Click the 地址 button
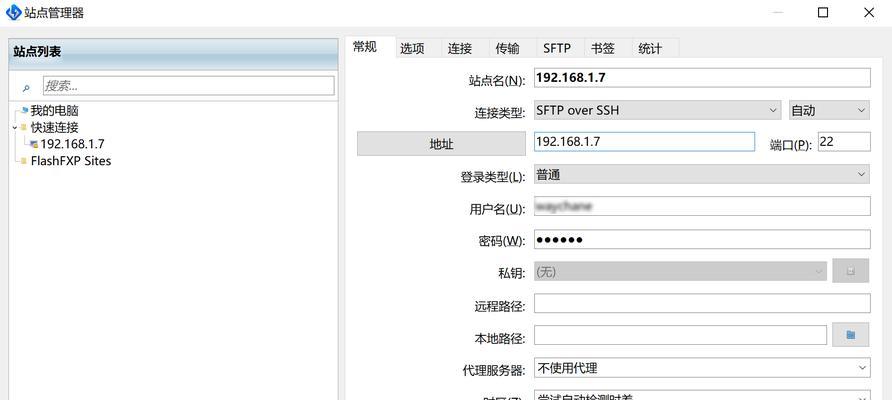The height and width of the screenshot is (400, 892). point(441,143)
